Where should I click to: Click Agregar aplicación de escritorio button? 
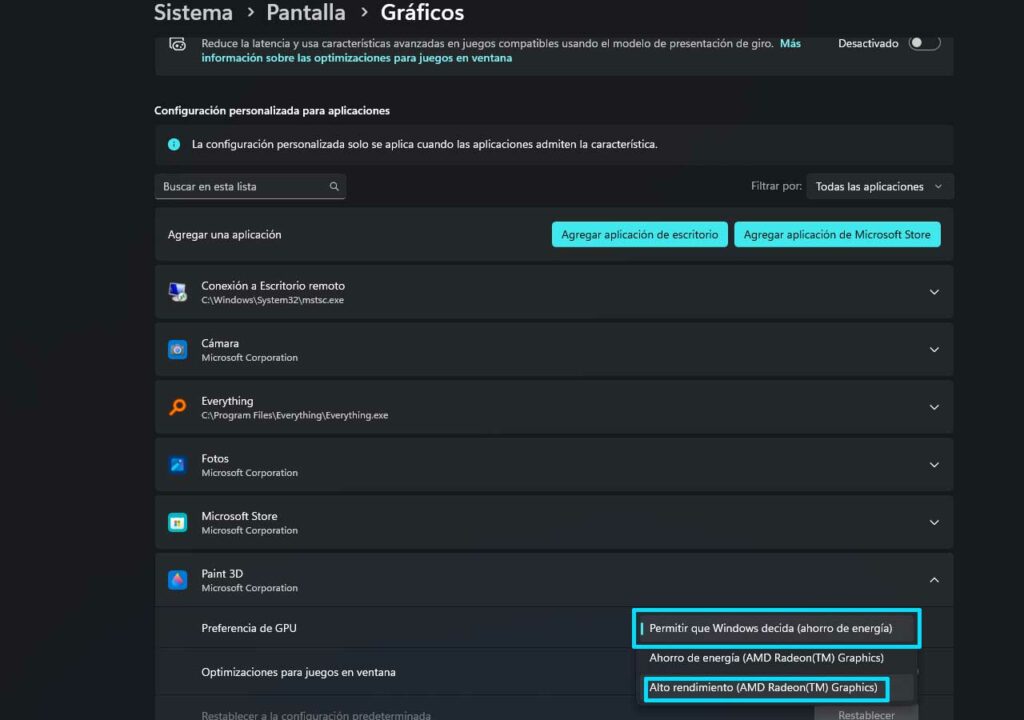[639, 235]
